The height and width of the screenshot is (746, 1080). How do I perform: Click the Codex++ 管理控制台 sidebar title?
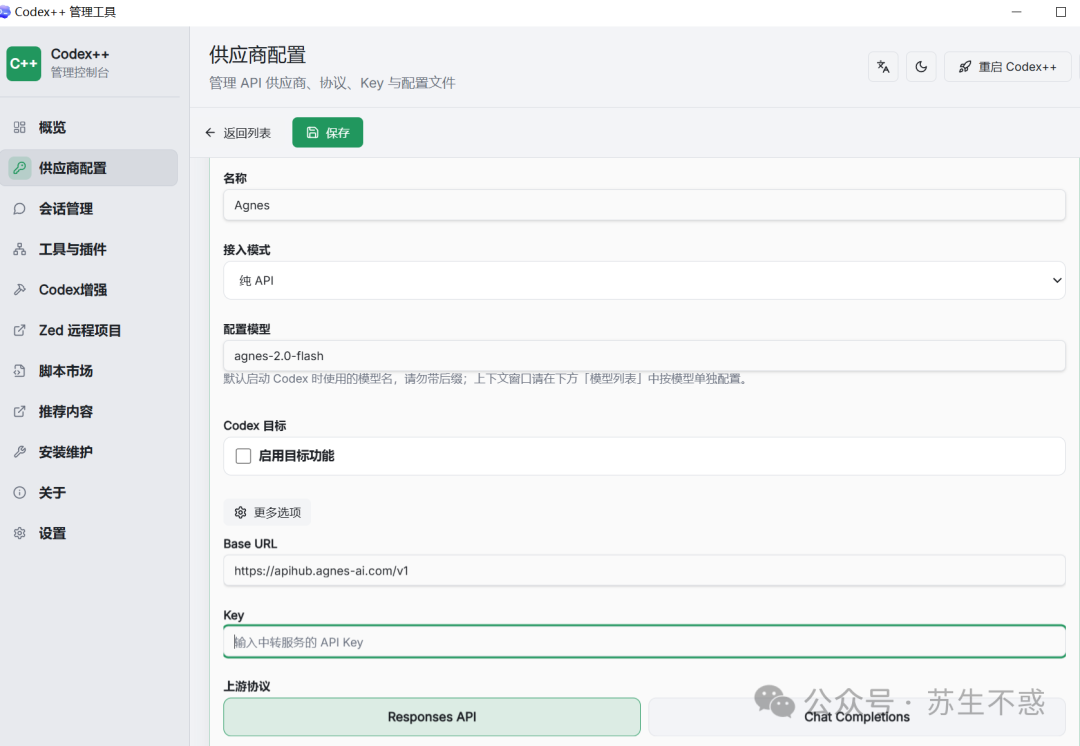[x=80, y=63]
